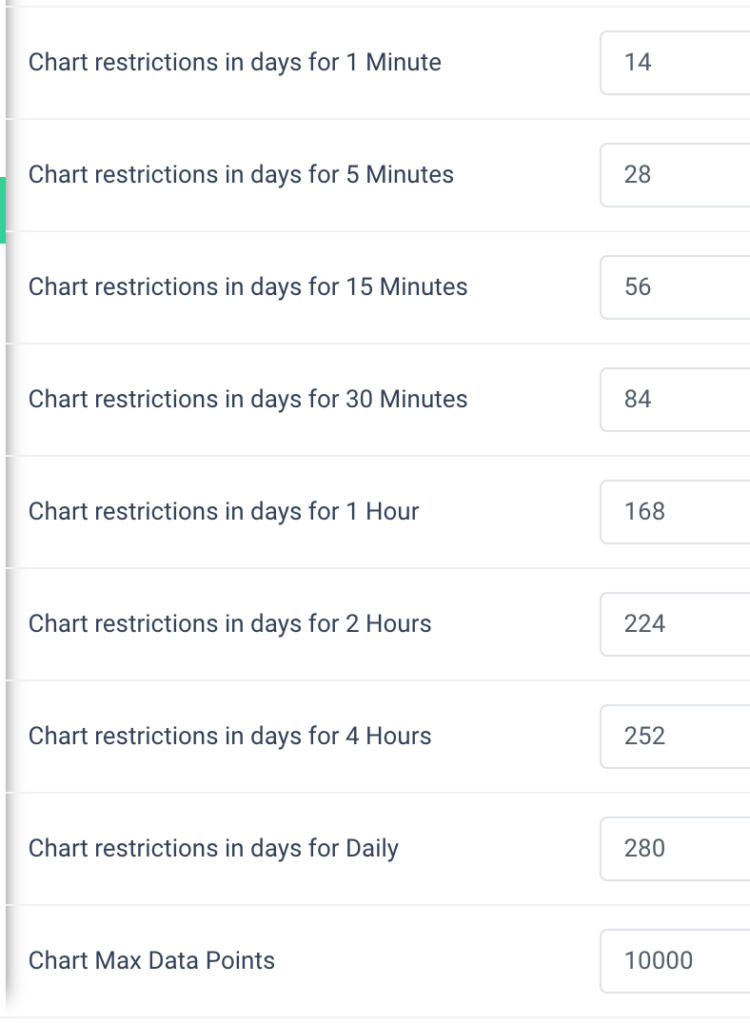Click the 2 Hours input showing 224
The height and width of the screenshot is (1024, 750).
pyautogui.click(x=675, y=624)
